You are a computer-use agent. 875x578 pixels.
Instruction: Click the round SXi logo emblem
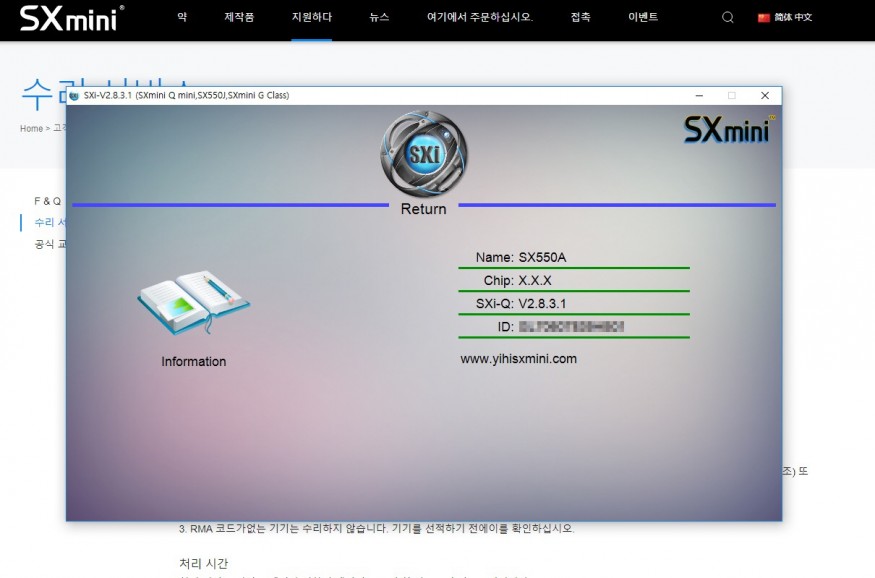(x=424, y=153)
